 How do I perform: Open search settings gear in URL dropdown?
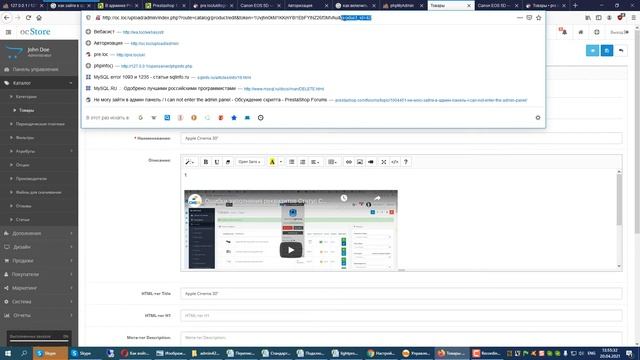pos(538,118)
